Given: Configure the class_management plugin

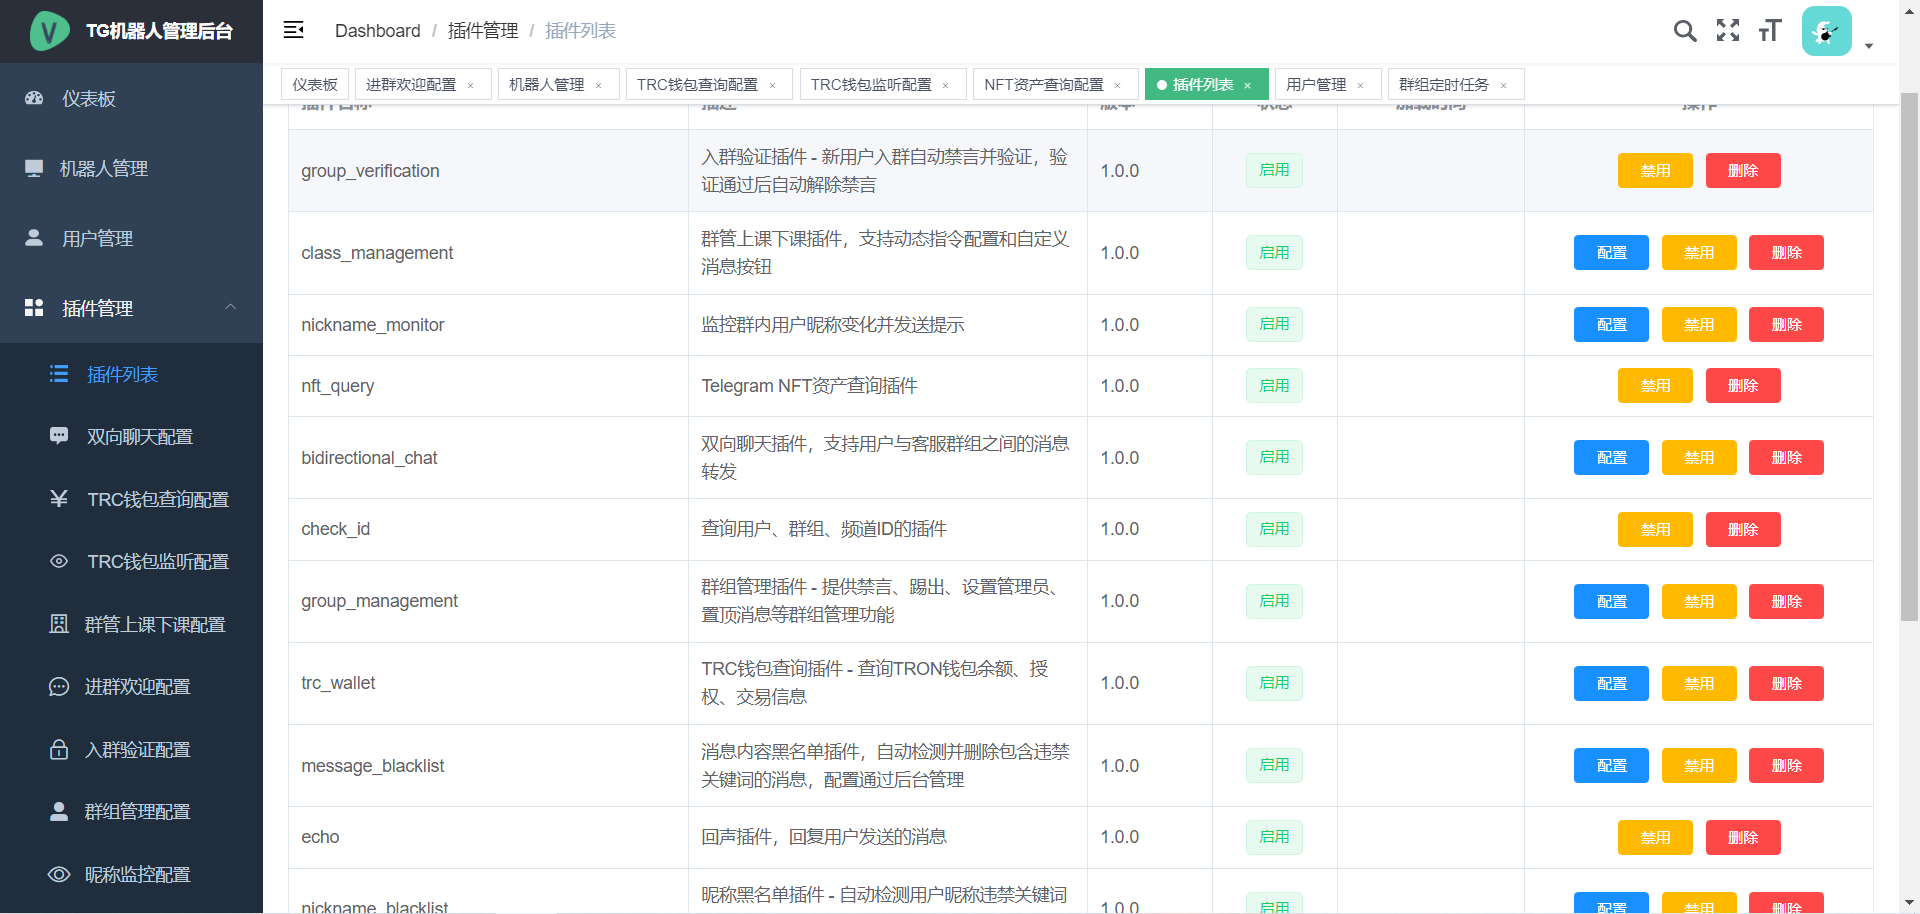Looking at the screenshot, I should pos(1611,253).
